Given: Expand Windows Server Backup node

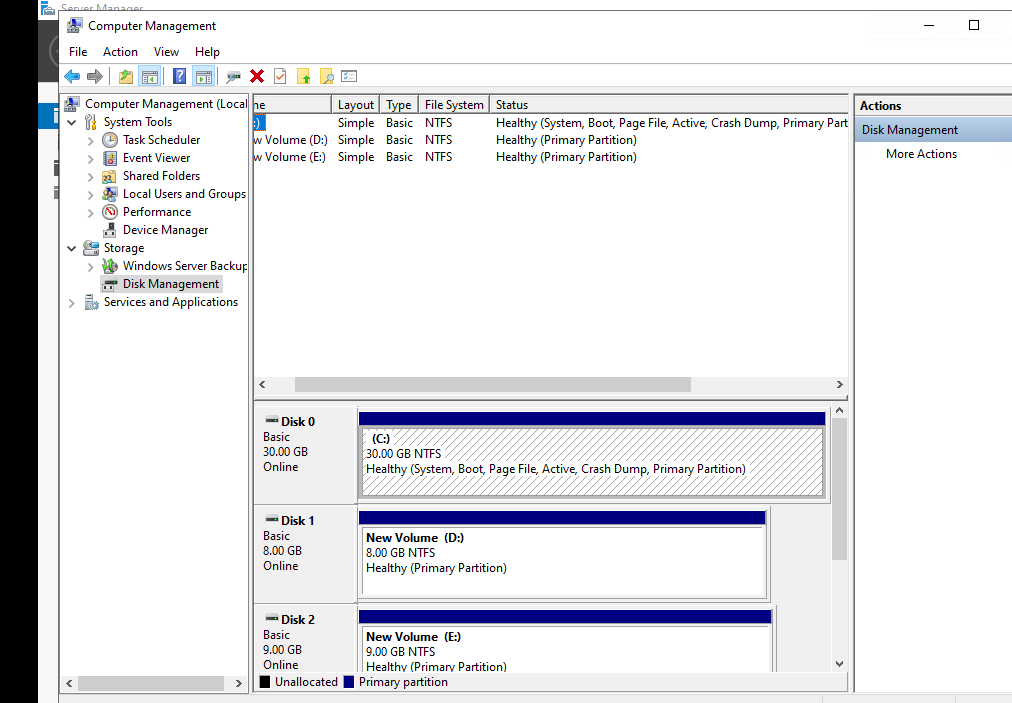Looking at the screenshot, I should (90, 267).
